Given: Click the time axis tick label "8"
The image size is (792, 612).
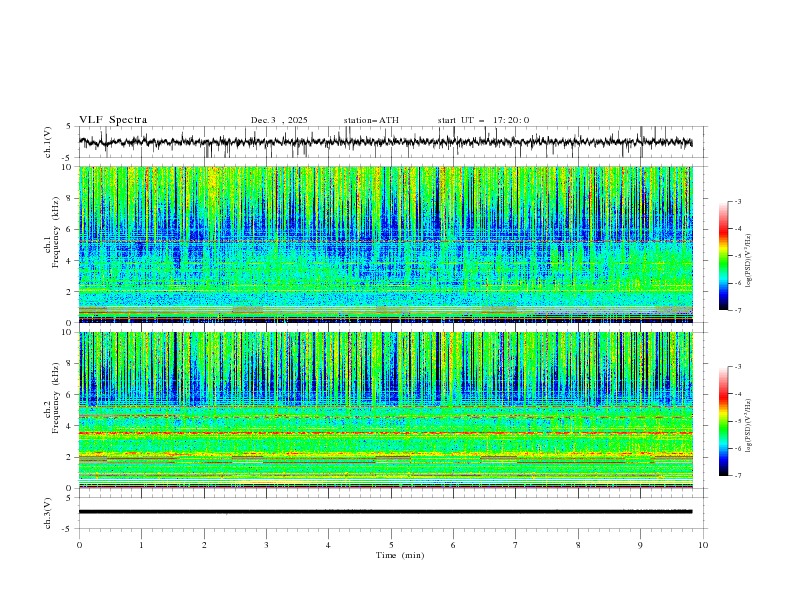Looking at the screenshot, I should [578, 545].
